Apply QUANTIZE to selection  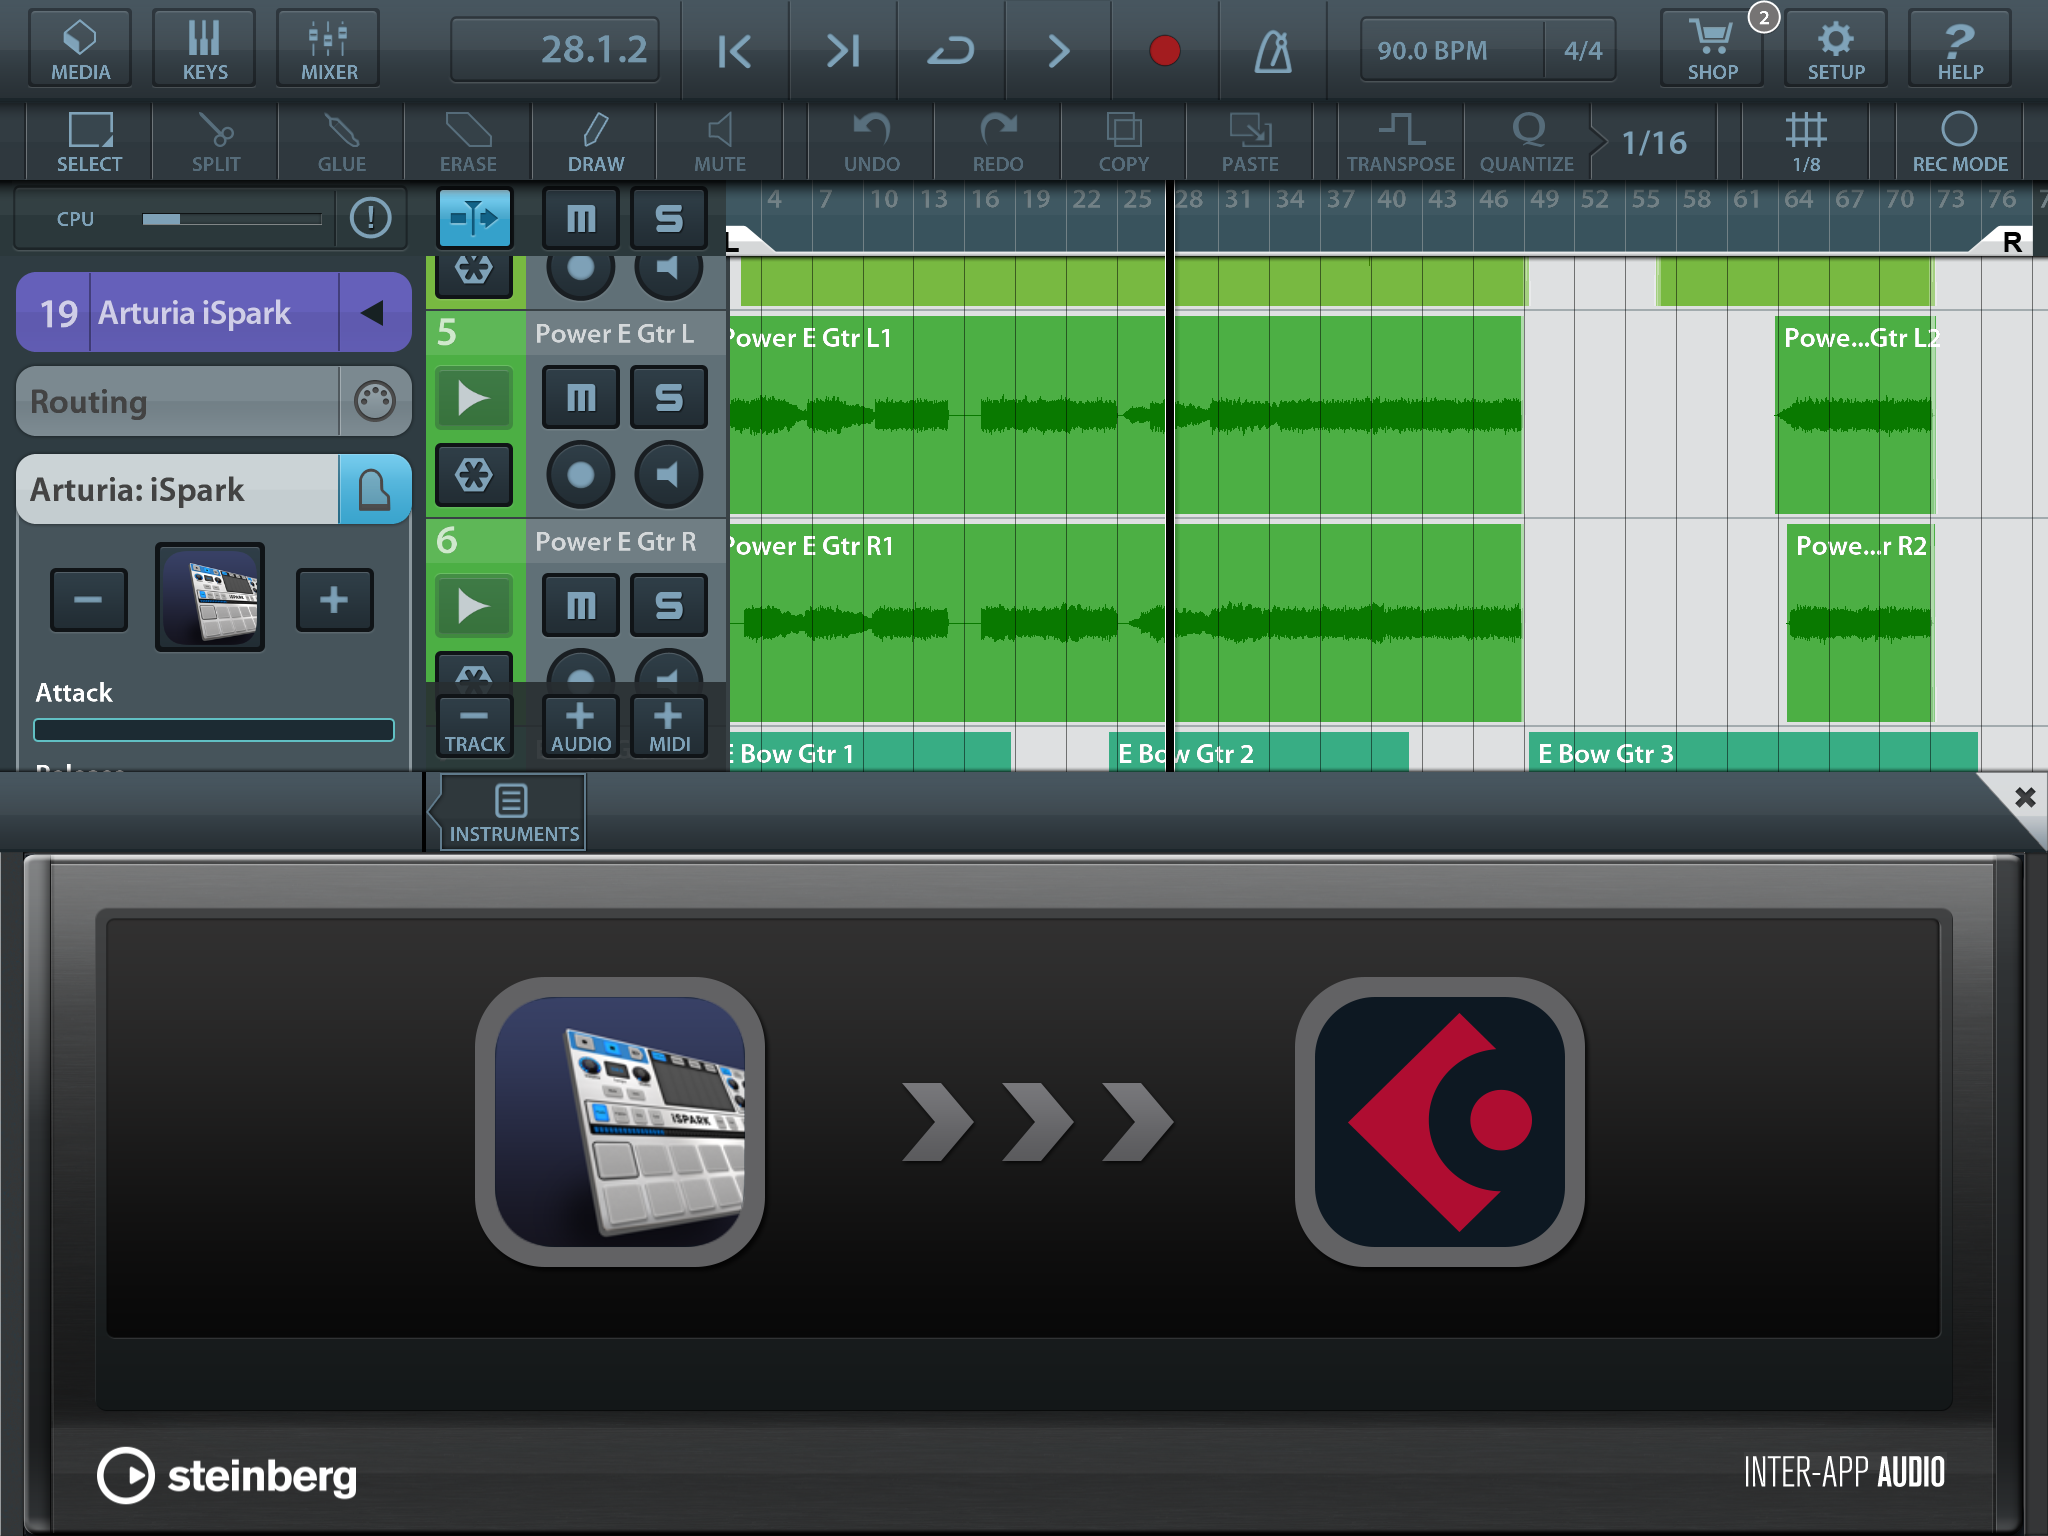tap(1527, 142)
